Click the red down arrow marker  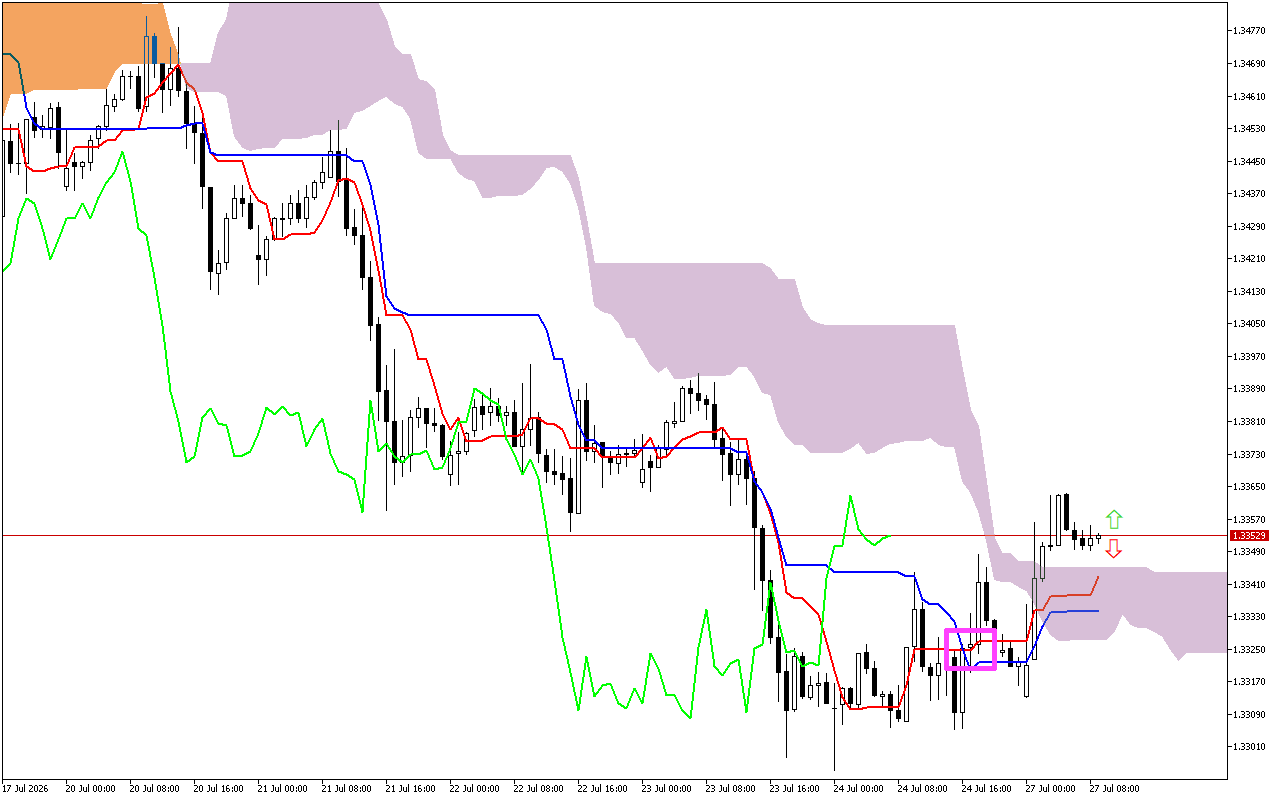point(1113,548)
